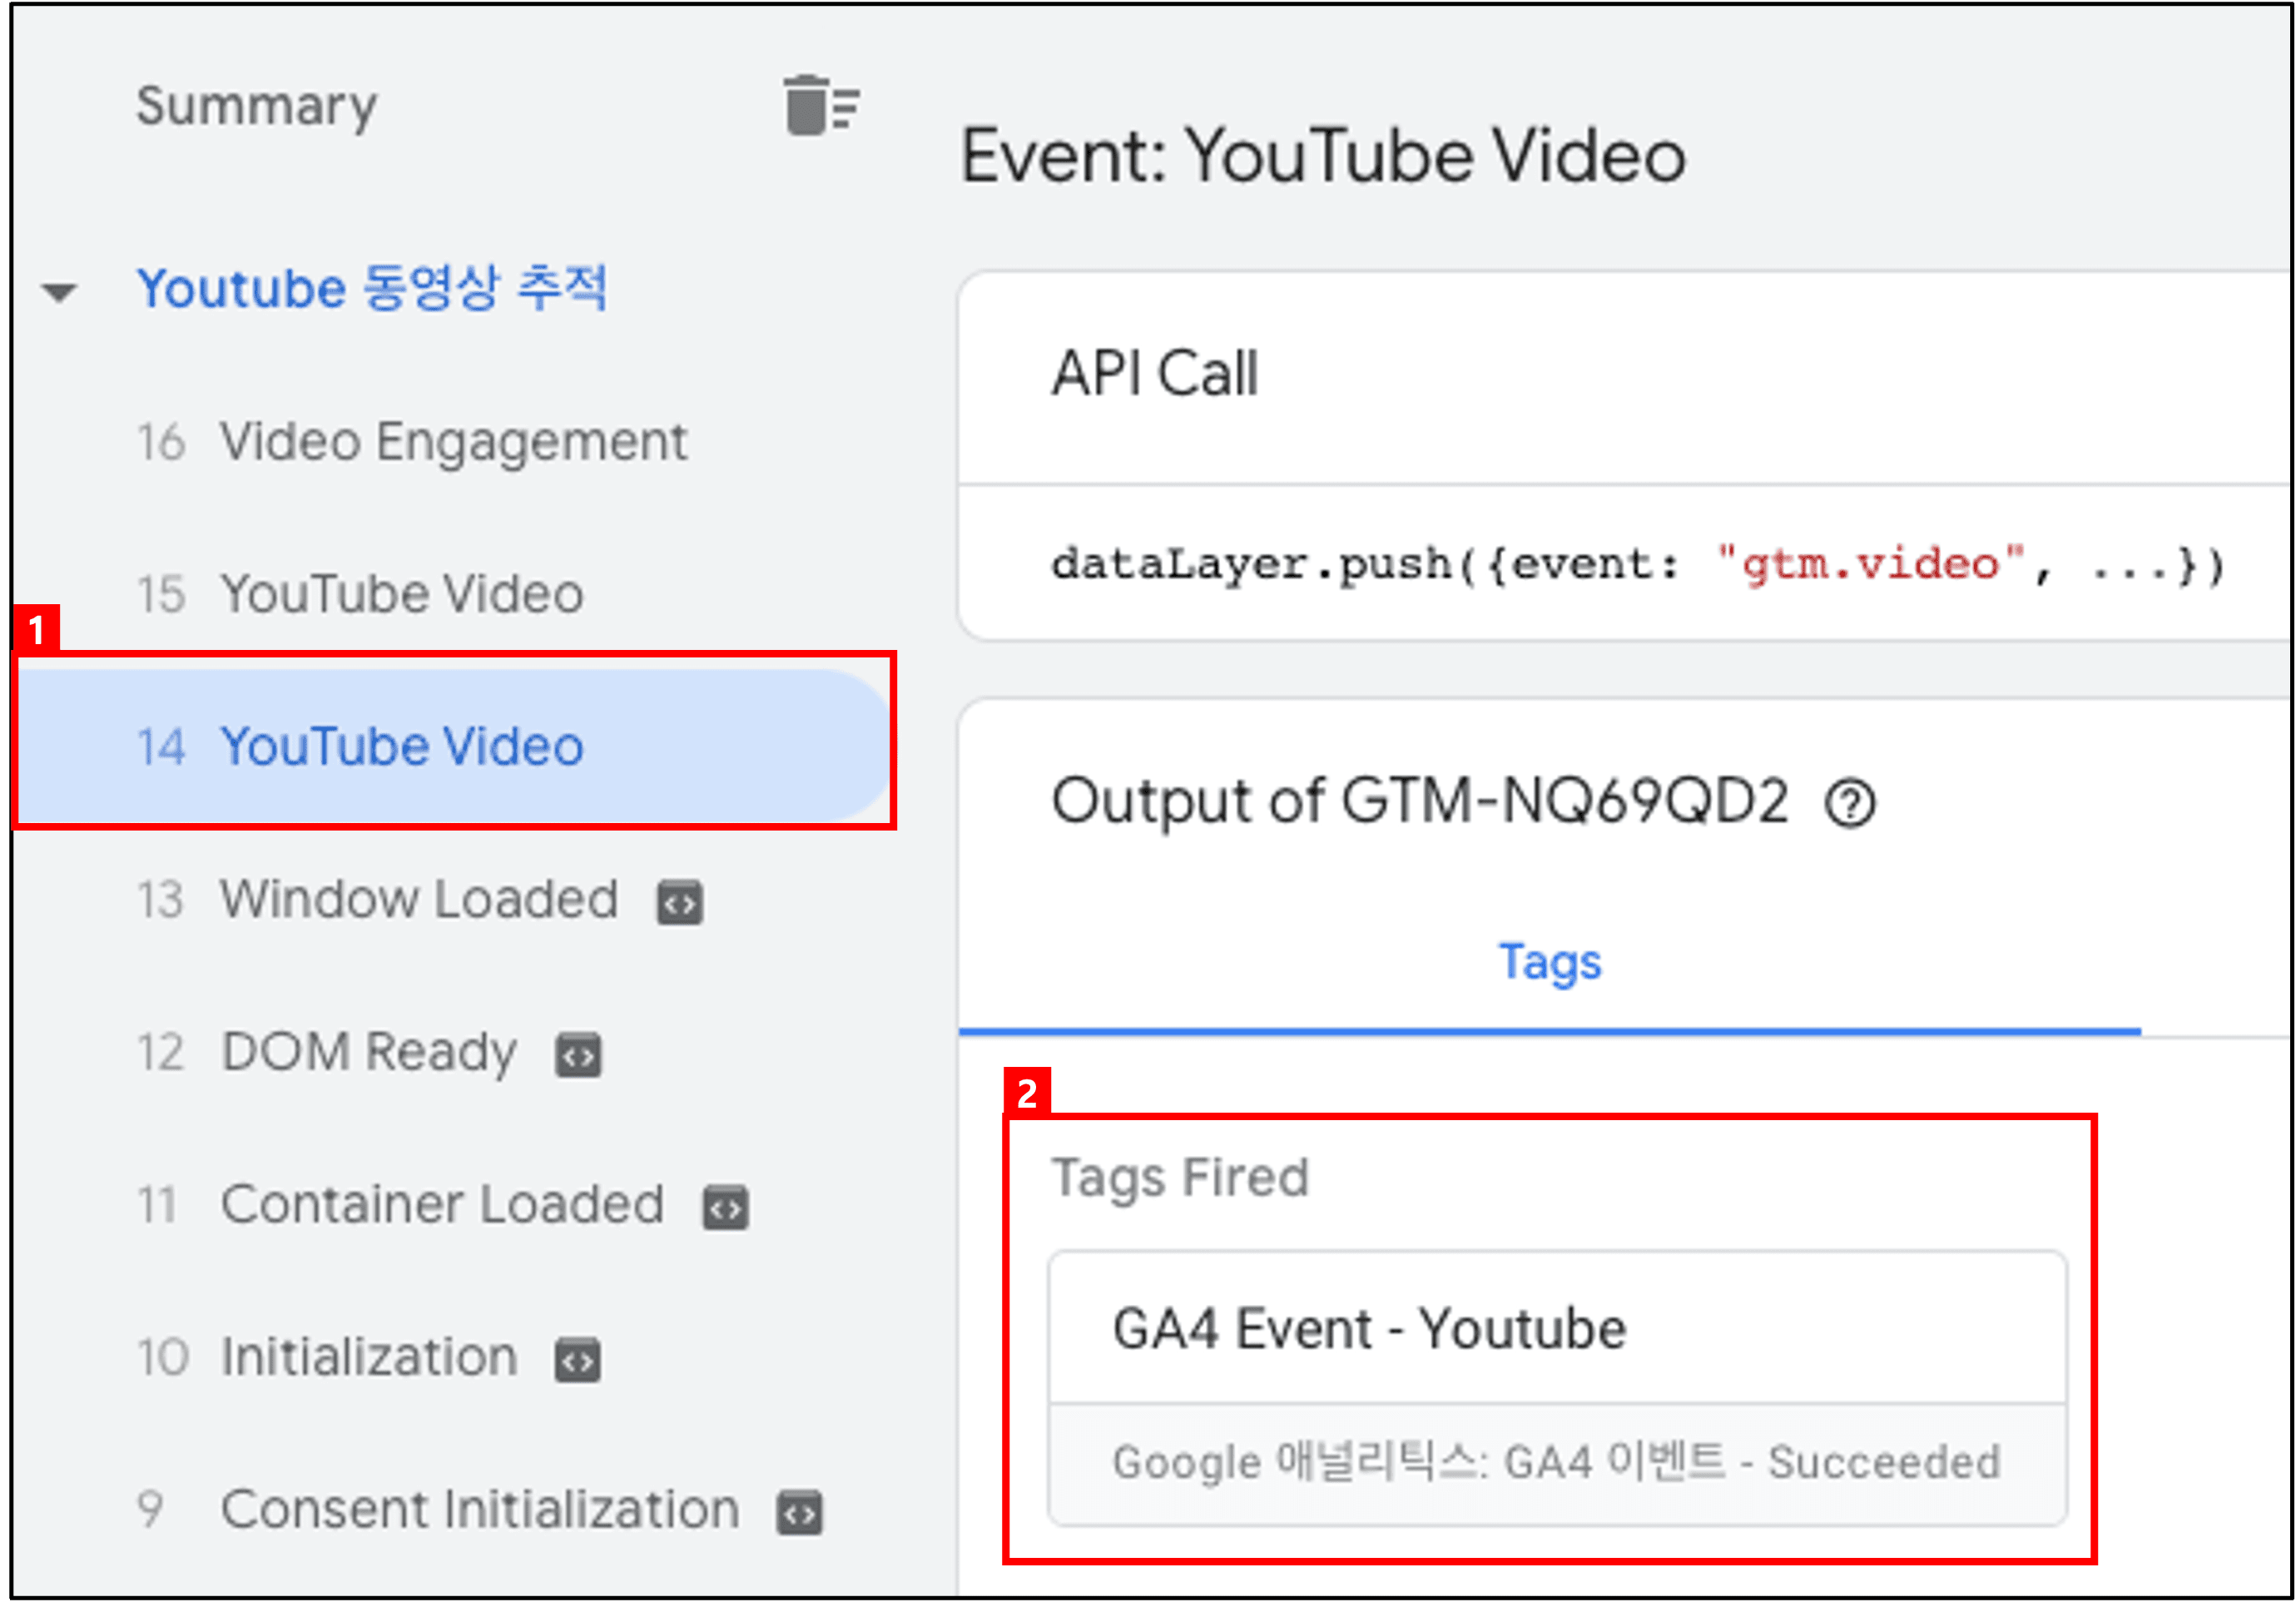This screenshot has height=1602, width=2296.
Task: Click the dataLayer.push API call code
Action: (x=1637, y=565)
